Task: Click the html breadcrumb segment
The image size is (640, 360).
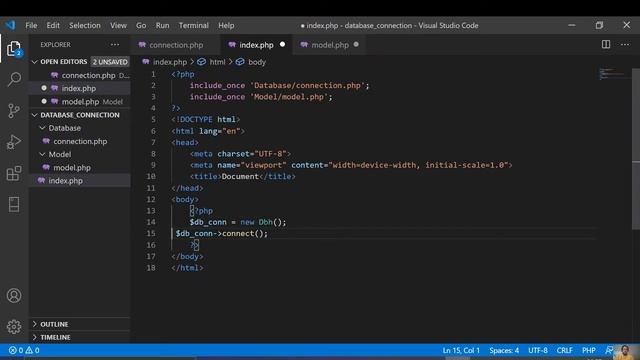Action: point(217,62)
